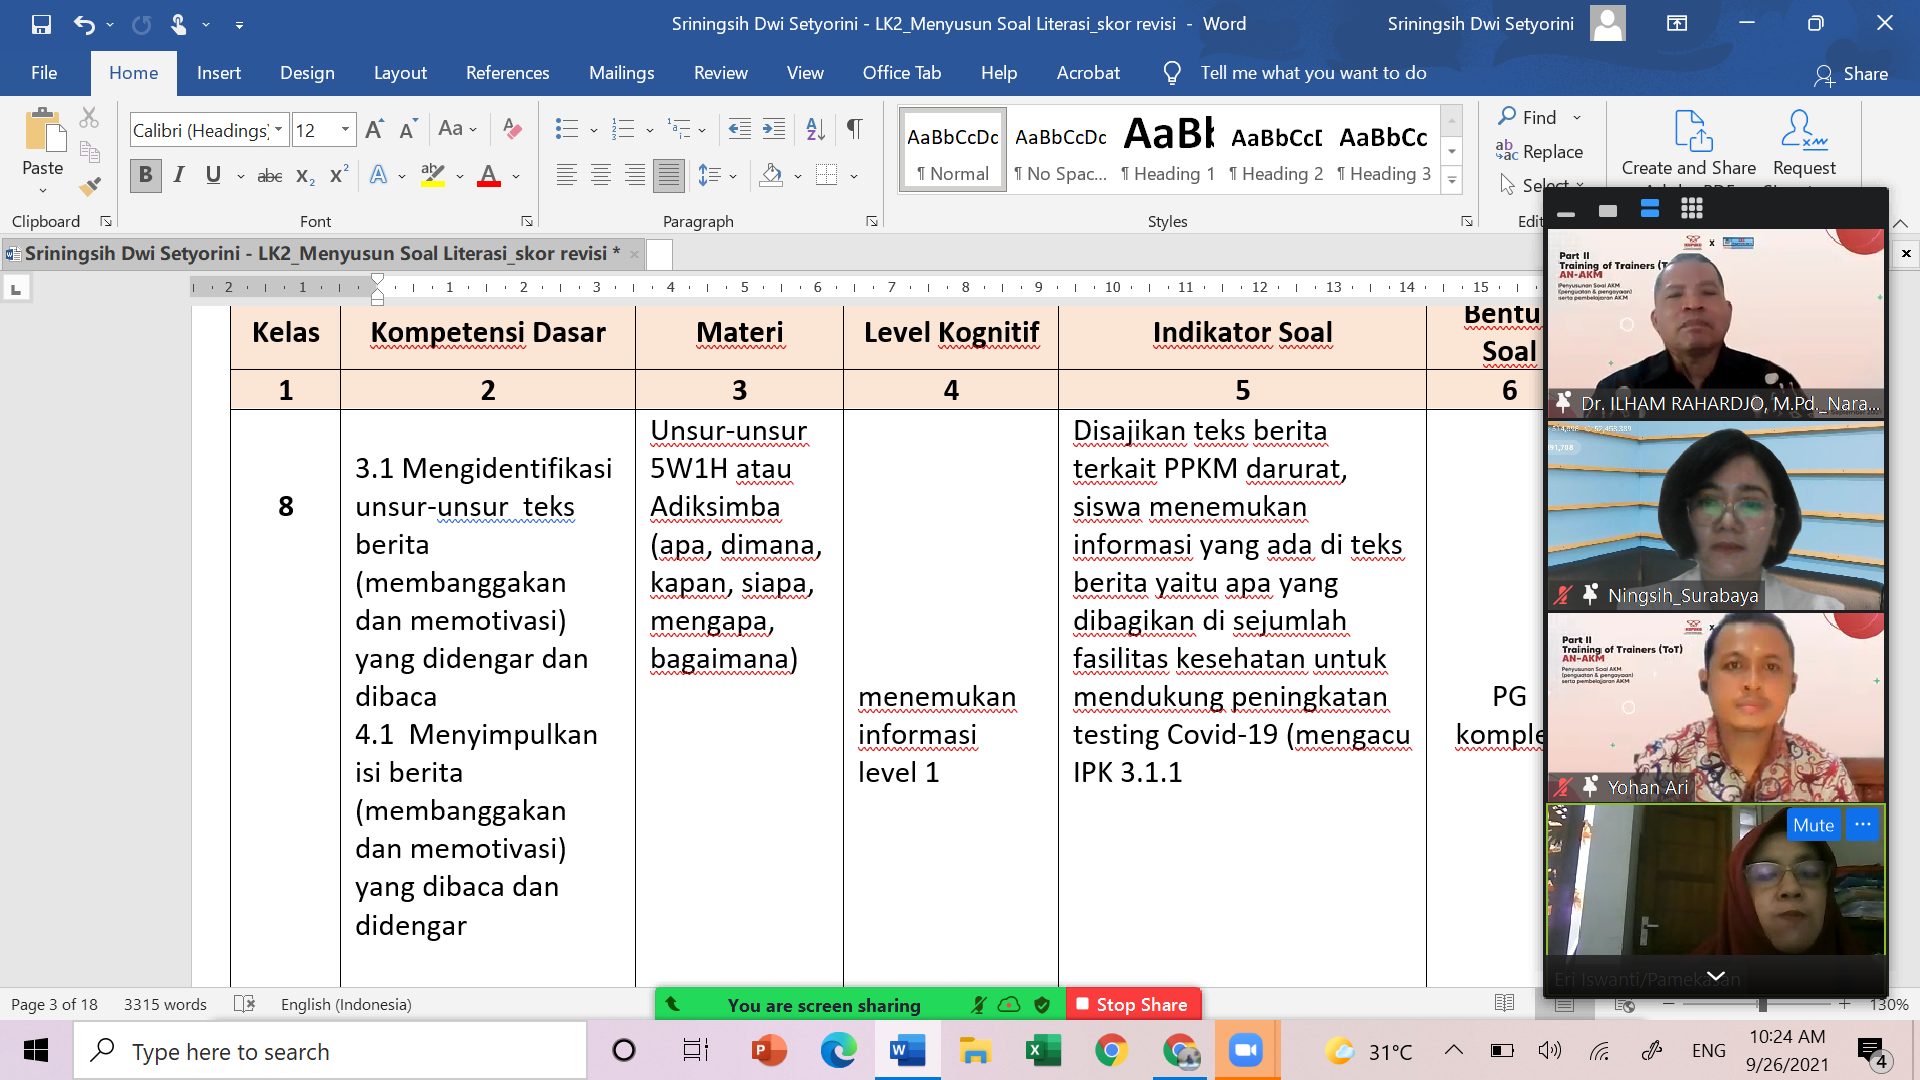Viewport: 1920px width, 1080px height.
Task: Click the Share button in Word
Action: [1852, 74]
